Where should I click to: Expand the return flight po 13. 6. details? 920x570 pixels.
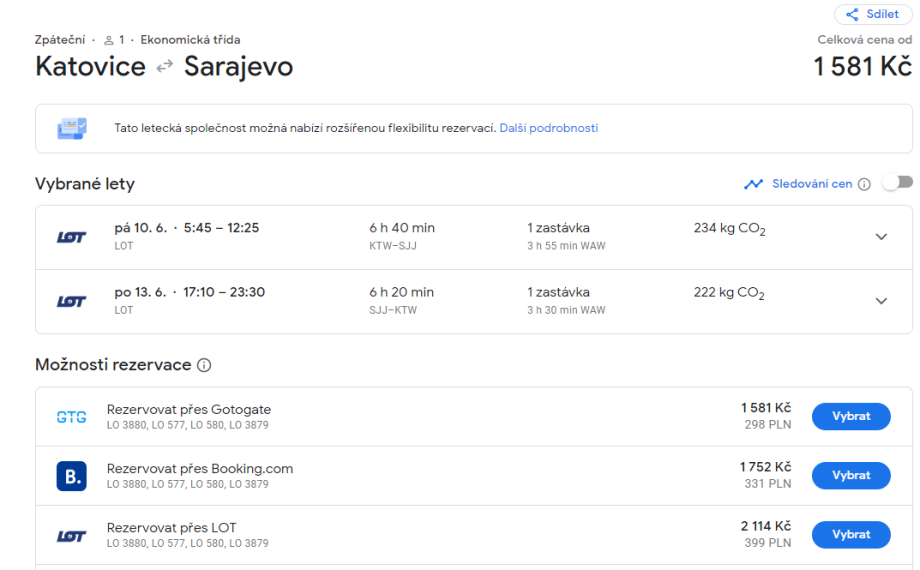coord(880,301)
